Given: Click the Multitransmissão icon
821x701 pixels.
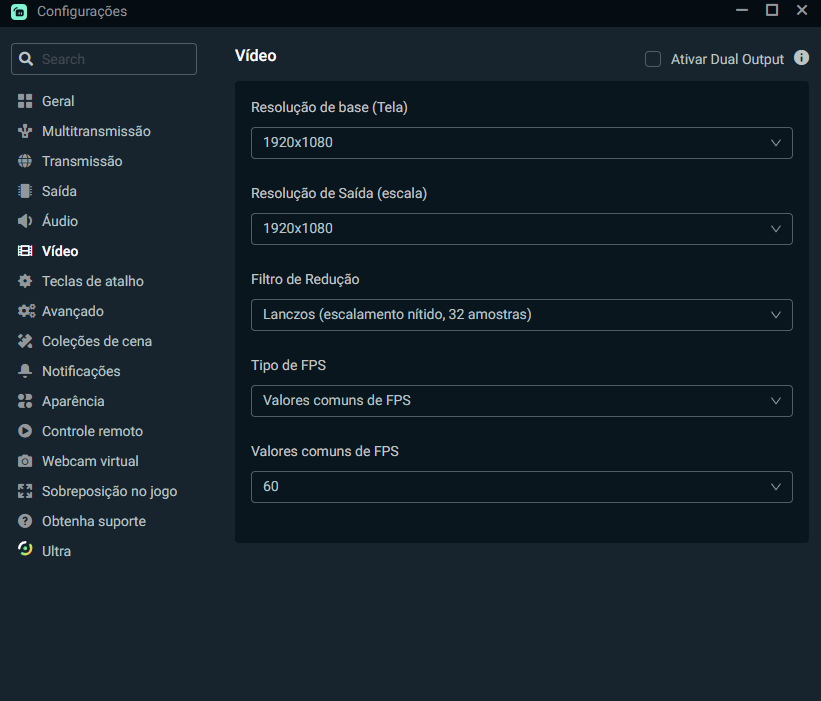Looking at the screenshot, I should tap(25, 131).
